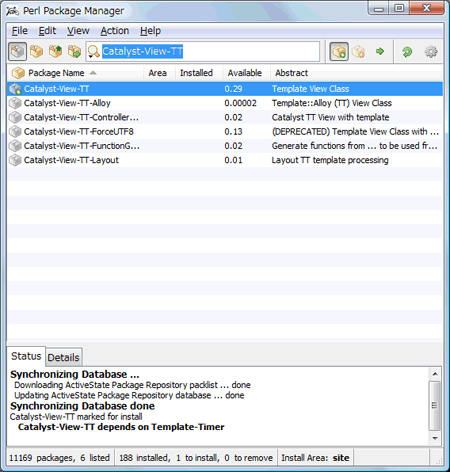Toggle the view all packages toolbar icon
Viewport: 450px width, 472px height.
pos(18,52)
